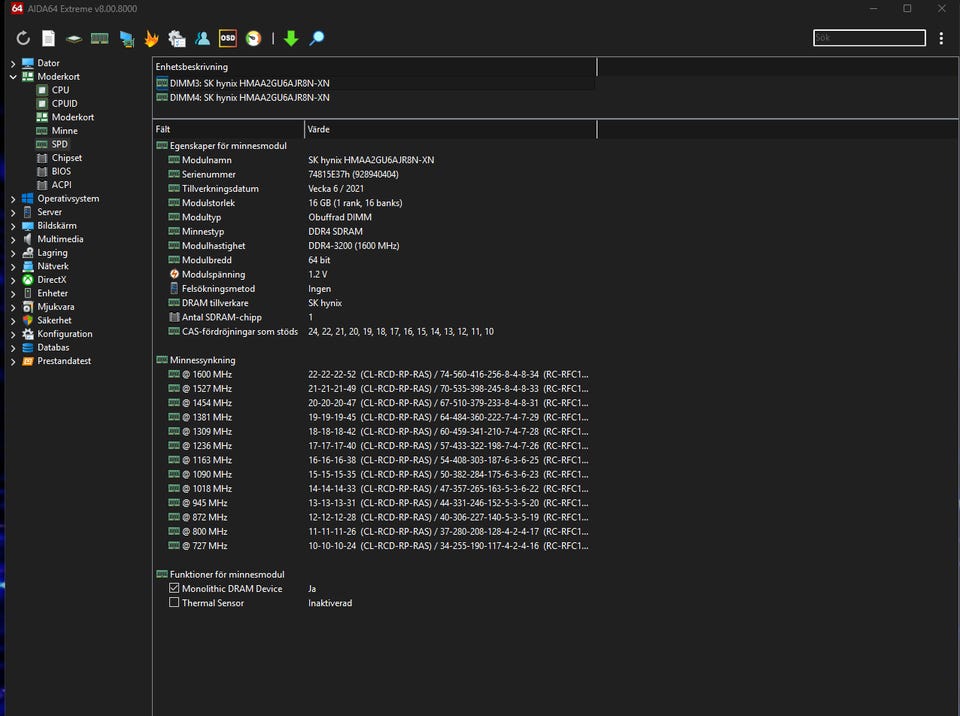Expand the Dator tree node
Image resolution: width=960 pixels, height=716 pixels.
(x=13, y=63)
